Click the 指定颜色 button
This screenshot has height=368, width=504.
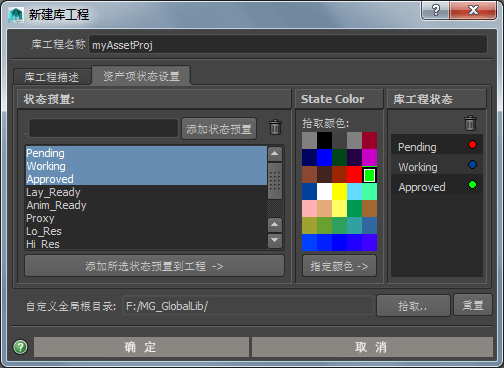[x=339, y=266]
